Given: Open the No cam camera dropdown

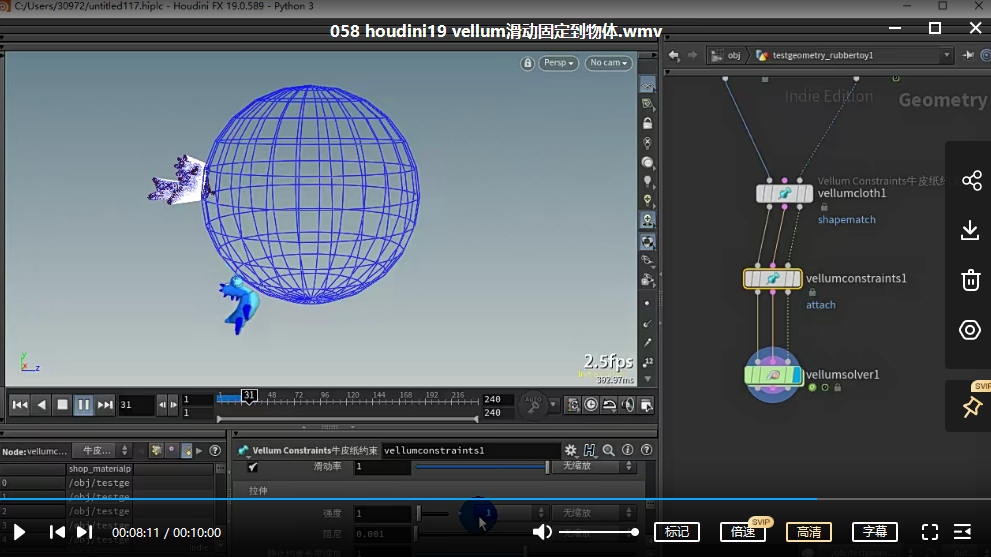Looking at the screenshot, I should pyautogui.click(x=609, y=63).
